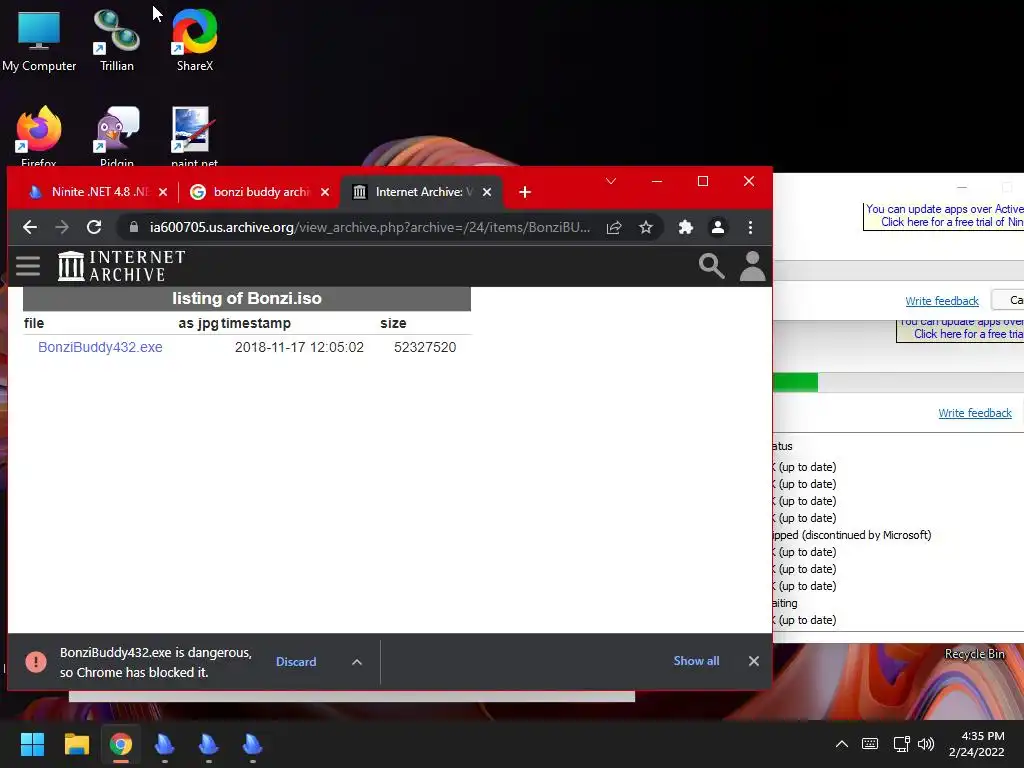Image resolution: width=1024 pixels, height=768 pixels.
Task: Open Internet Archive search magnifier
Action: click(x=711, y=266)
